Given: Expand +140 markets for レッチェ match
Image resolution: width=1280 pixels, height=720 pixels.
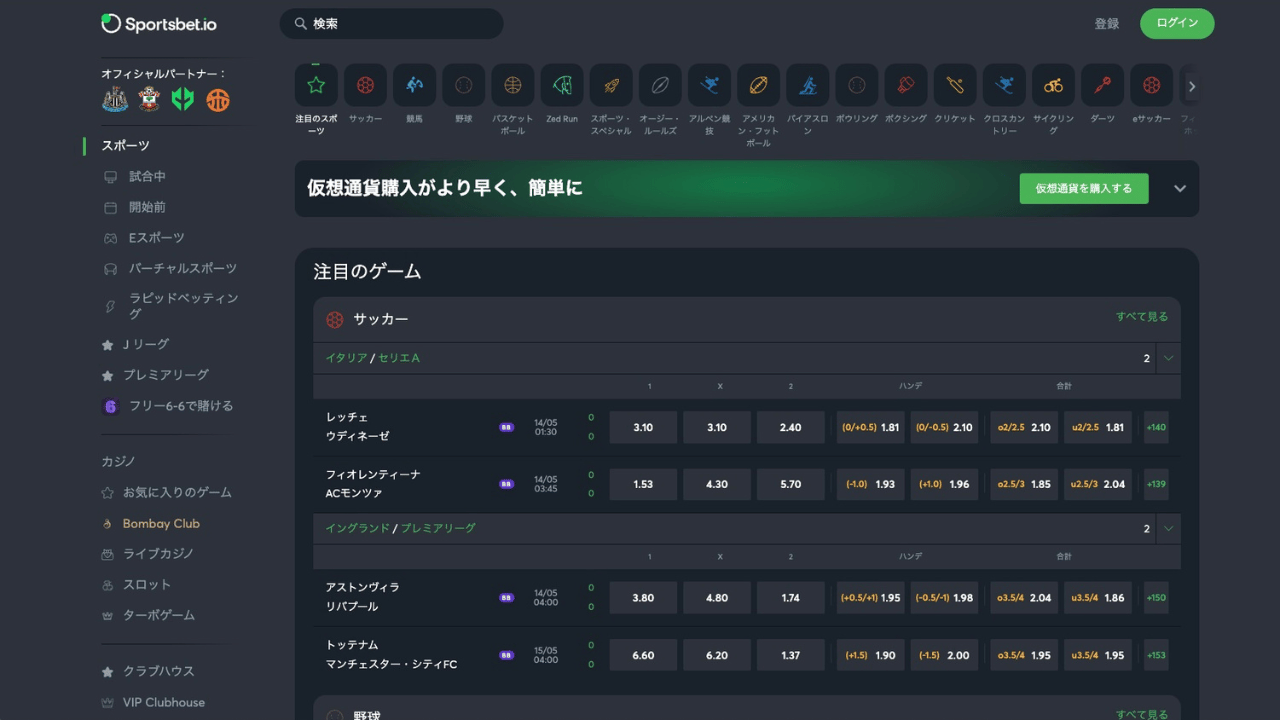Looking at the screenshot, I should (1156, 427).
